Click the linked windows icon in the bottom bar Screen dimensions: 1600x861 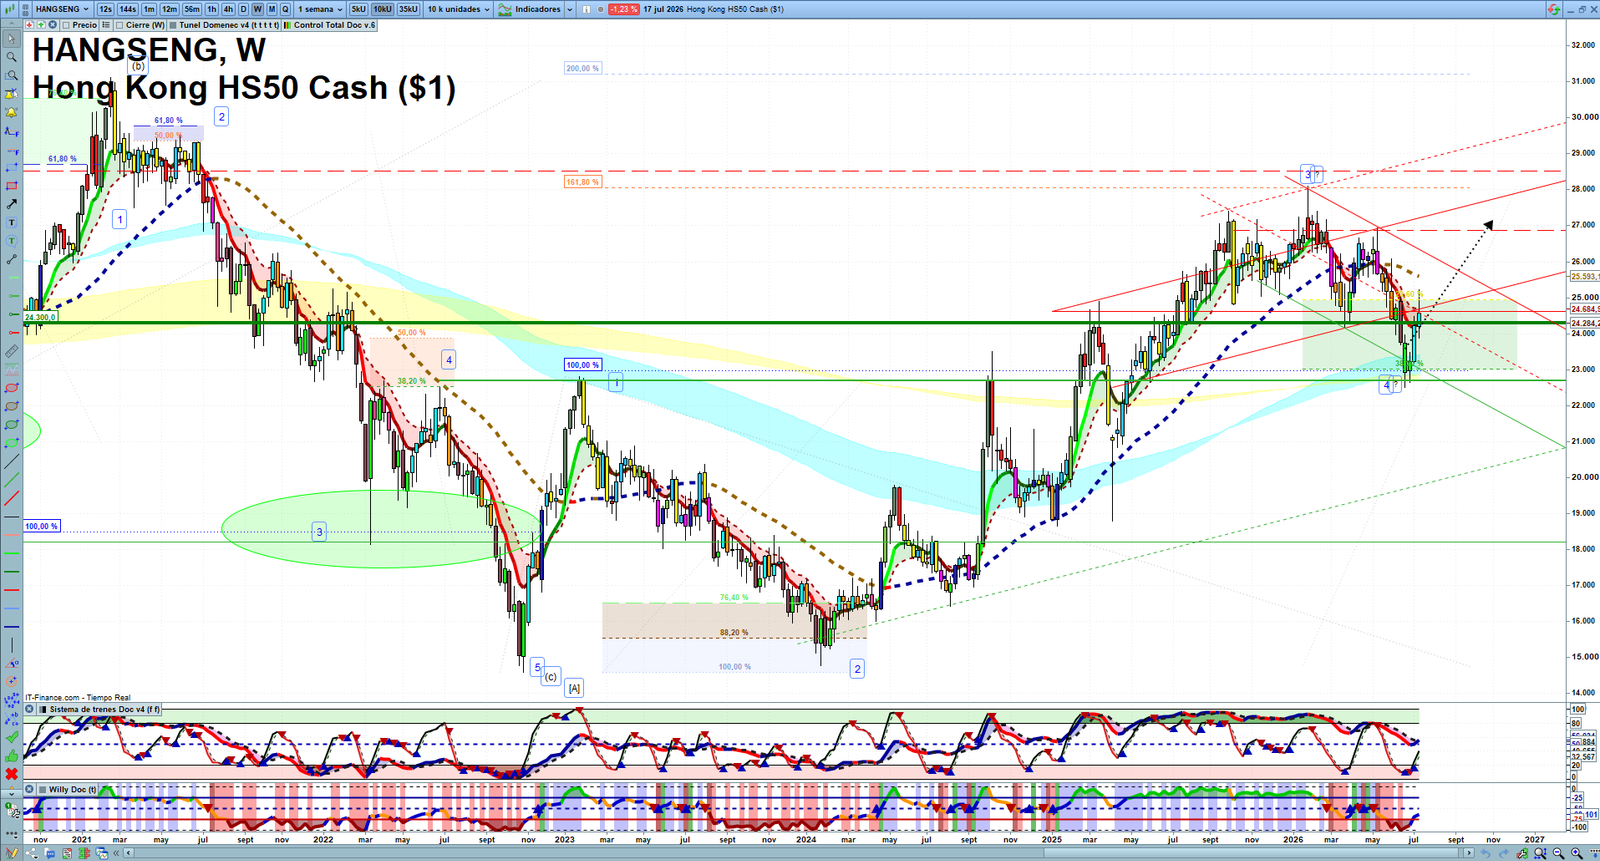[x=102, y=853]
